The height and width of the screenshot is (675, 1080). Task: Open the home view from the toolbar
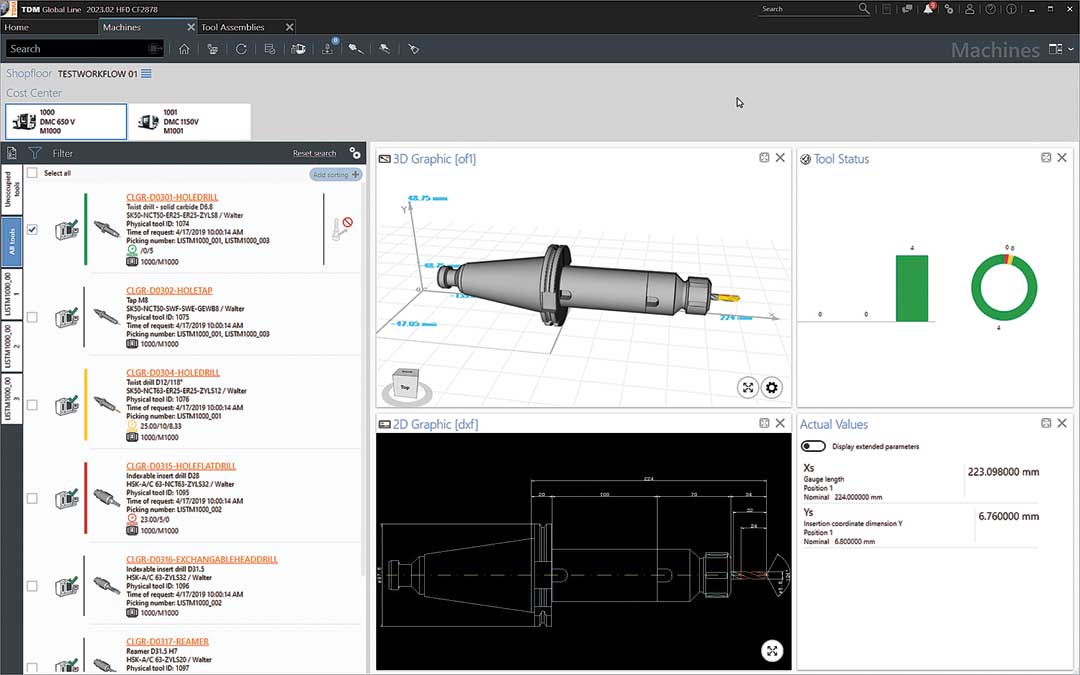pyautogui.click(x=184, y=49)
